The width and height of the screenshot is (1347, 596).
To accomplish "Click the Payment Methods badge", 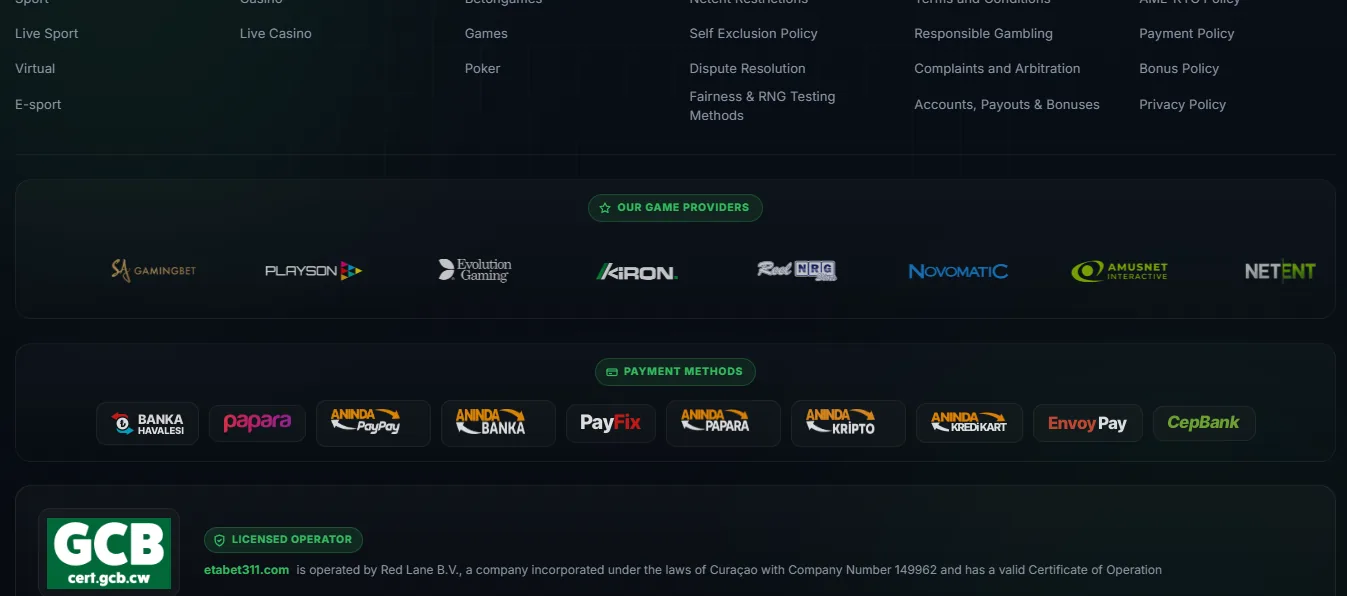I will point(675,372).
